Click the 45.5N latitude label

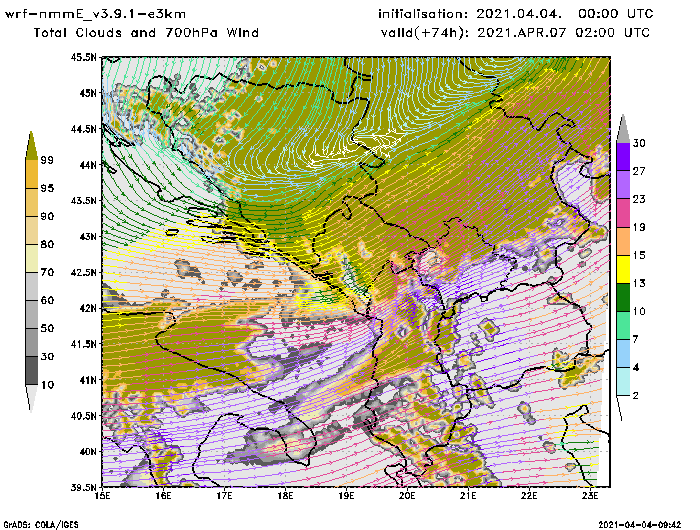point(83,57)
